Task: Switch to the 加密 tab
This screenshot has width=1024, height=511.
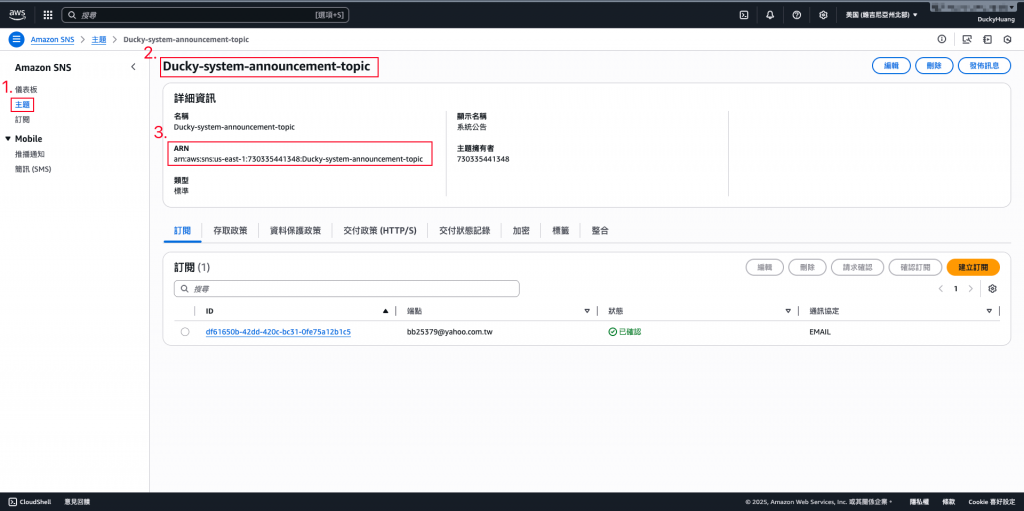Action: coord(521,231)
